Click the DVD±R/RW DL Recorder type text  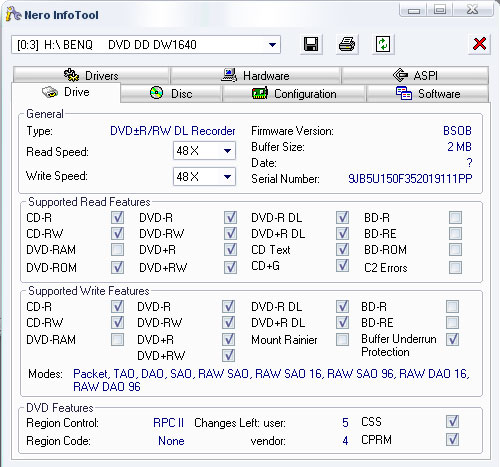[x=173, y=131]
